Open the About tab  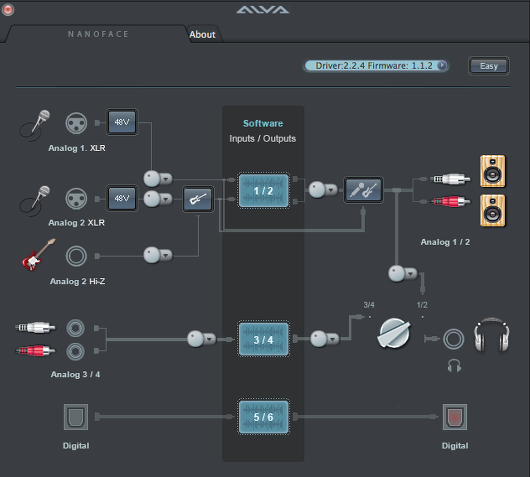point(202,34)
